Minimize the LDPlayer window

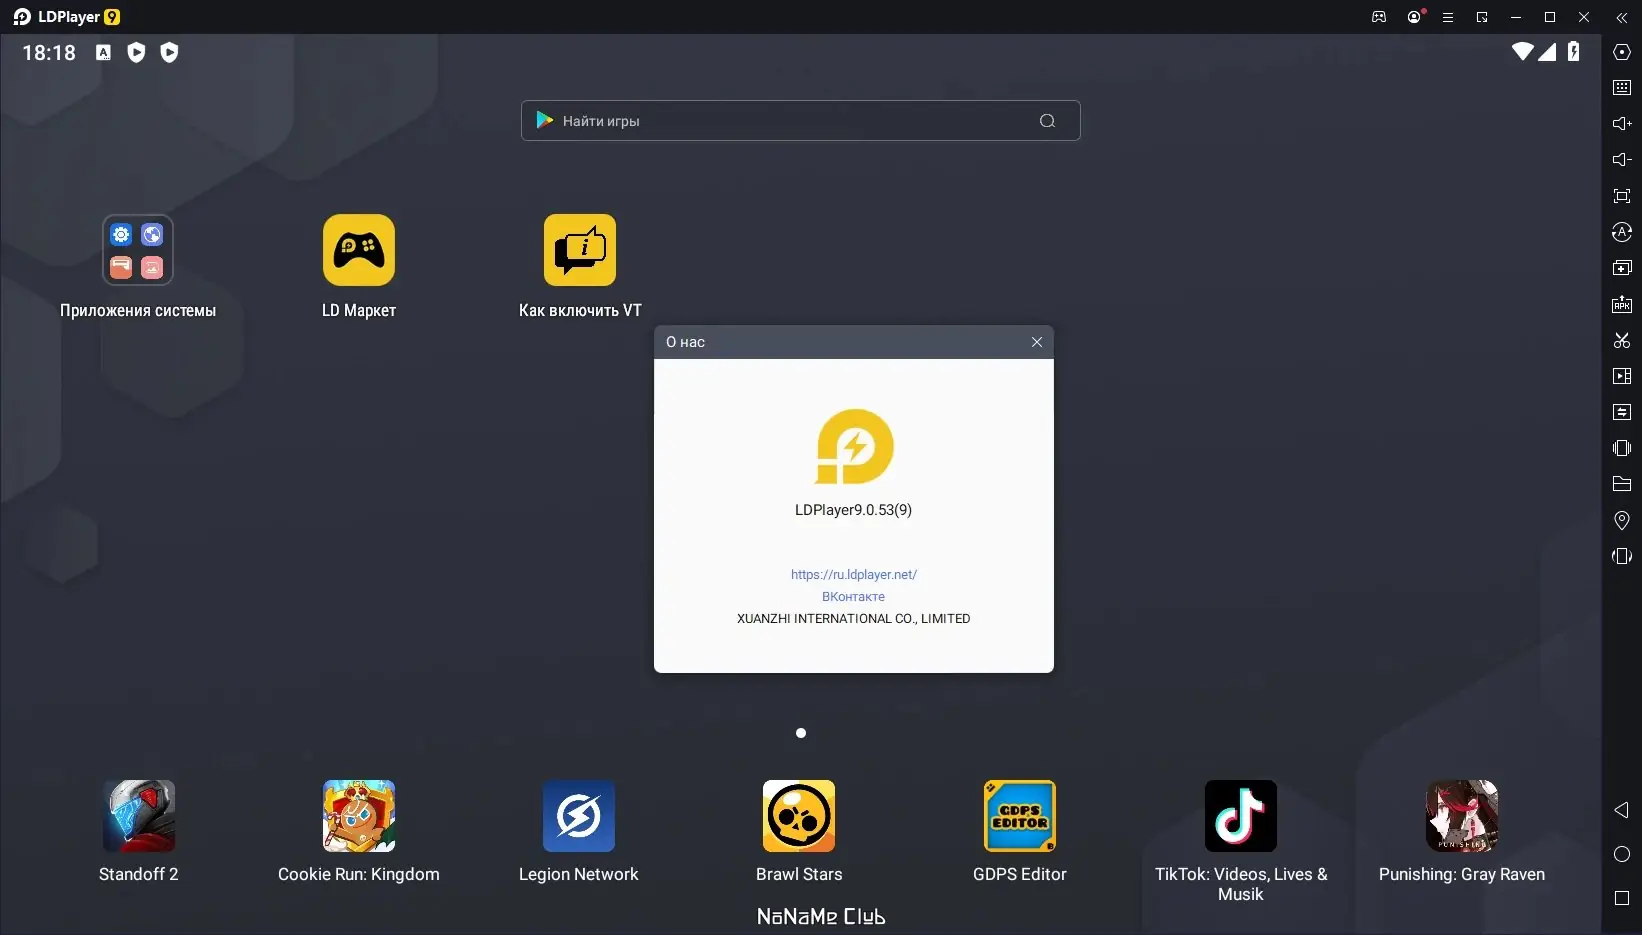tap(1516, 17)
